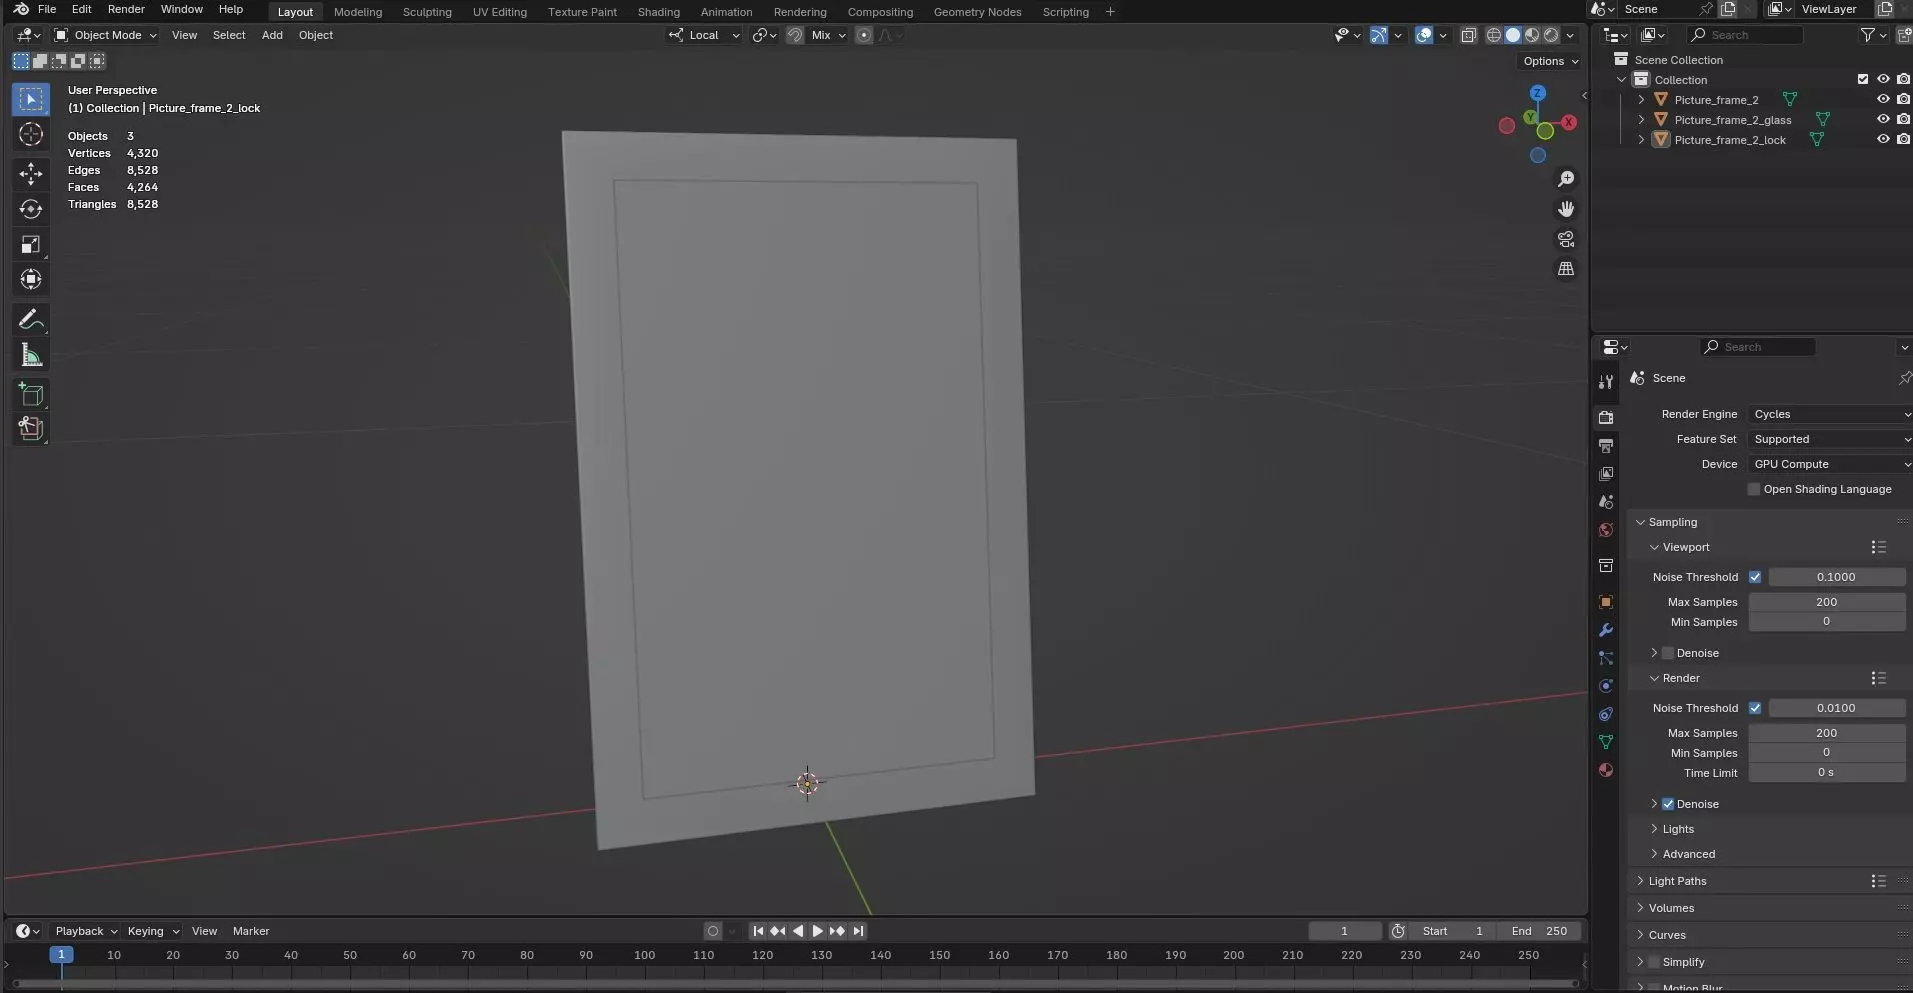The image size is (1913, 993).
Task: Disable Render Denoise checkbox
Action: click(1668, 804)
